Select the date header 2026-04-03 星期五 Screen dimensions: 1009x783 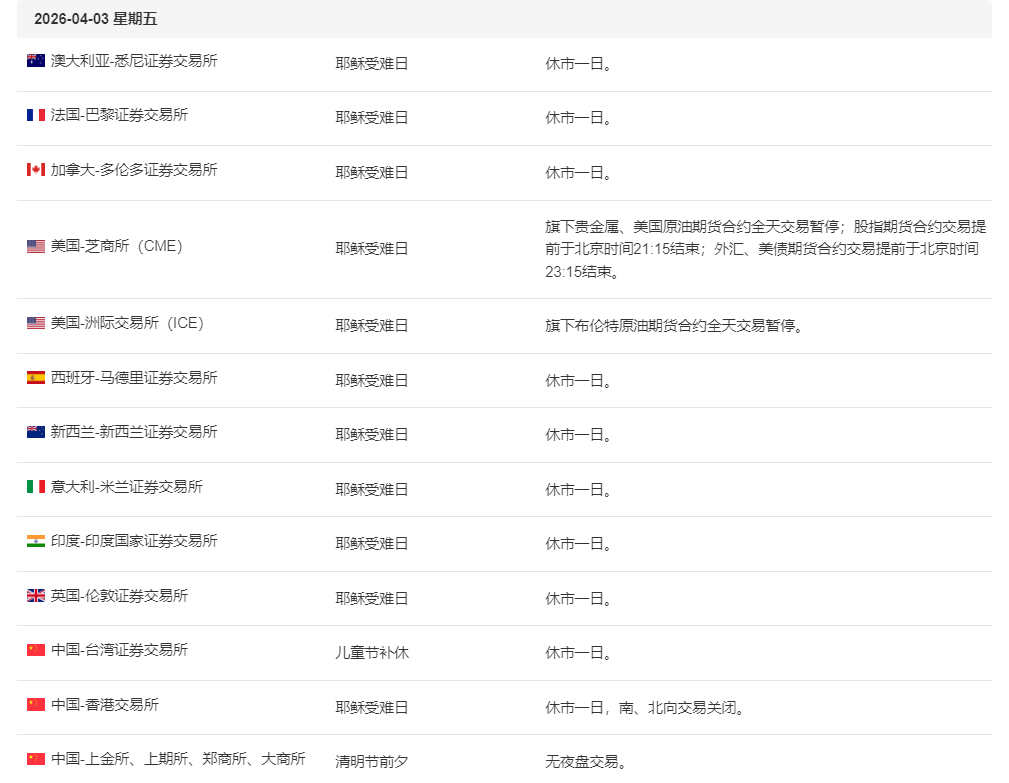click(x=96, y=19)
